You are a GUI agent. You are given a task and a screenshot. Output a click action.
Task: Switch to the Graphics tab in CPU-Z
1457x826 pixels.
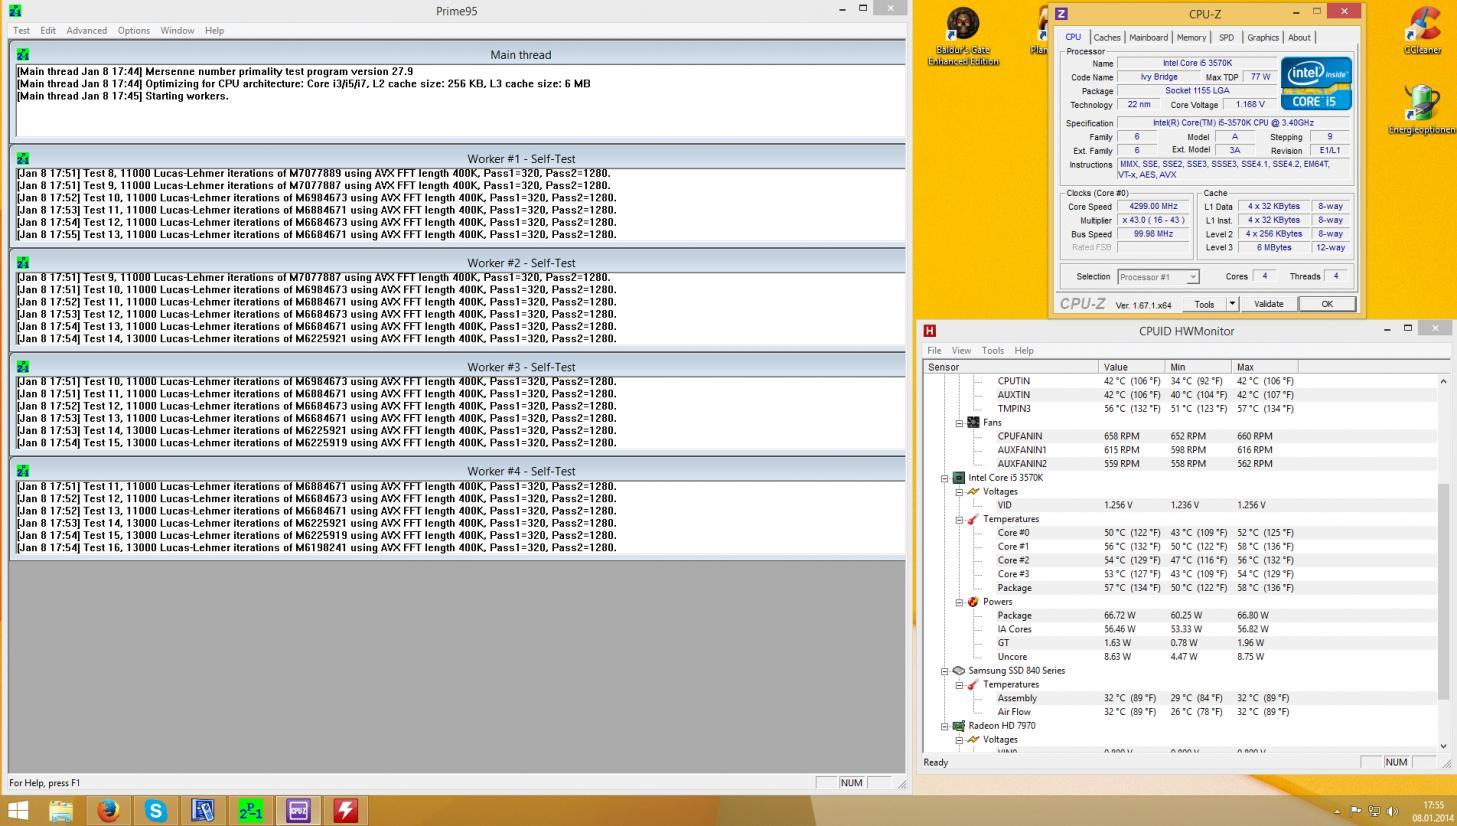click(1263, 37)
